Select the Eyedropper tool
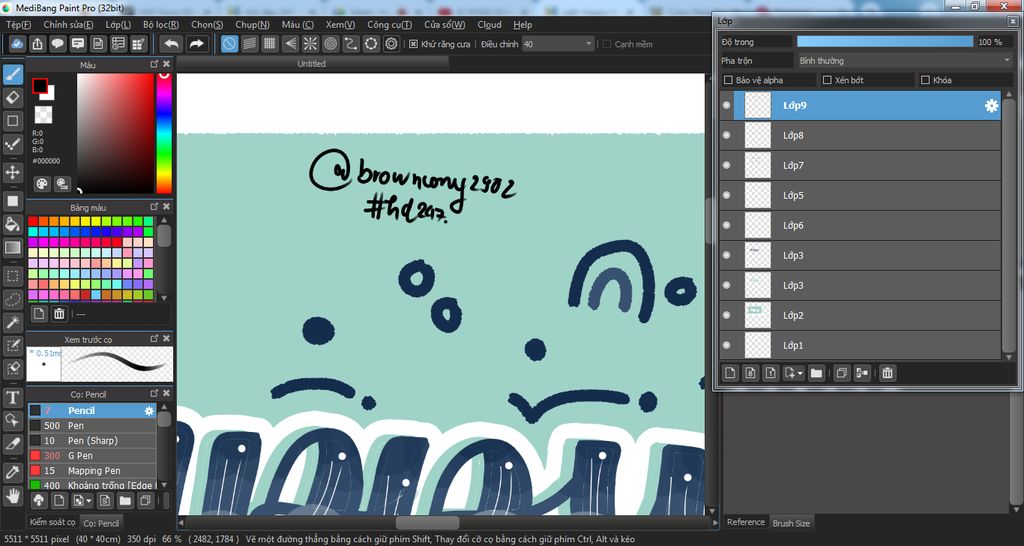 point(12,472)
